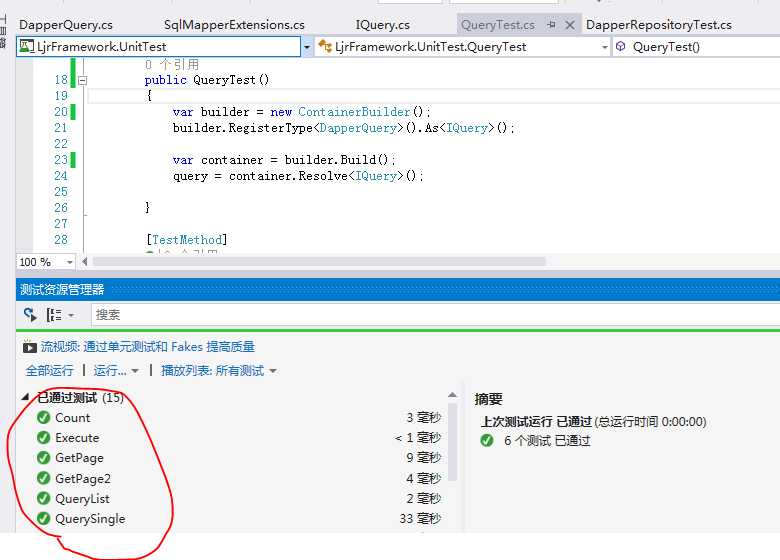Click the last test run passed summary line
780x560 pixels.
593,422
